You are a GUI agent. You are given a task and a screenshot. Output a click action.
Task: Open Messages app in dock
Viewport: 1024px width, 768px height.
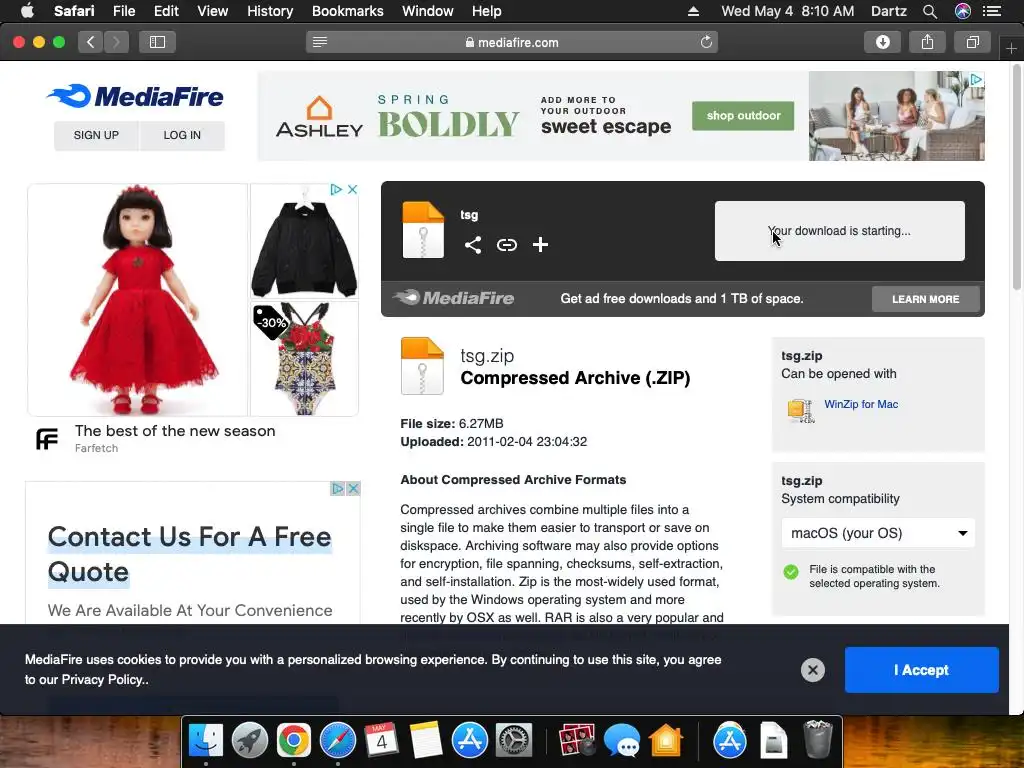click(x=621, y=741)
